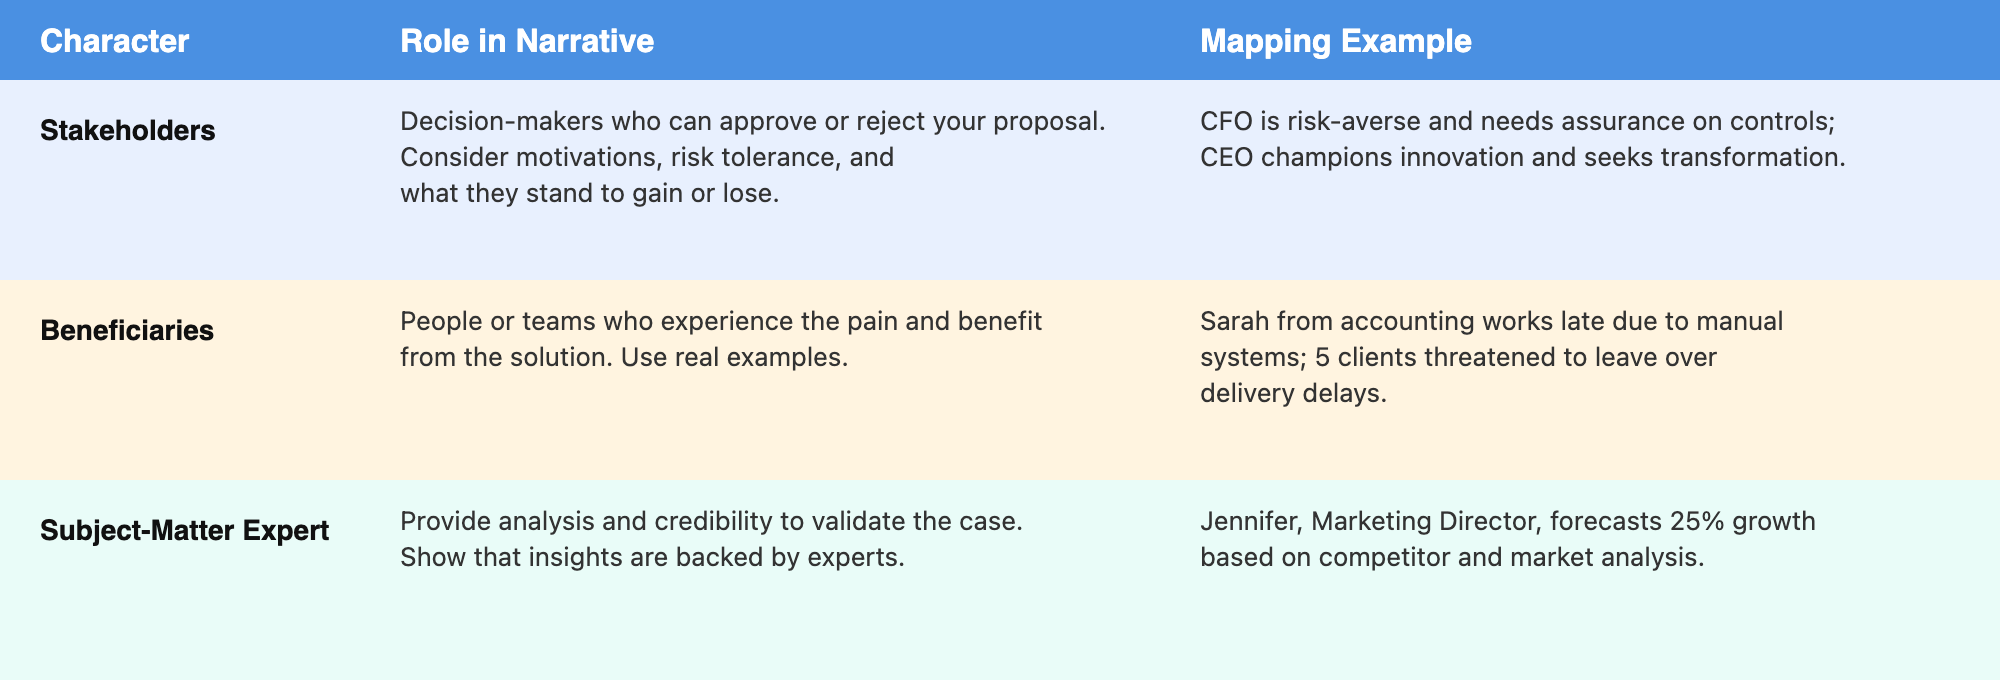2000x680 pixels.
Task: Select the Use real examples sentence
Action: 734,358
